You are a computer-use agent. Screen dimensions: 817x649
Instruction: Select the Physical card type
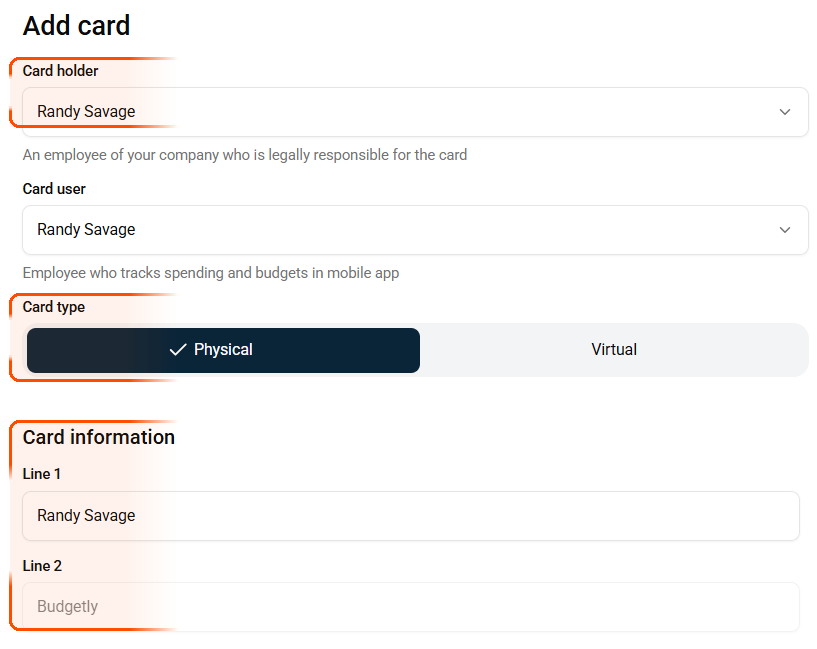223,350
